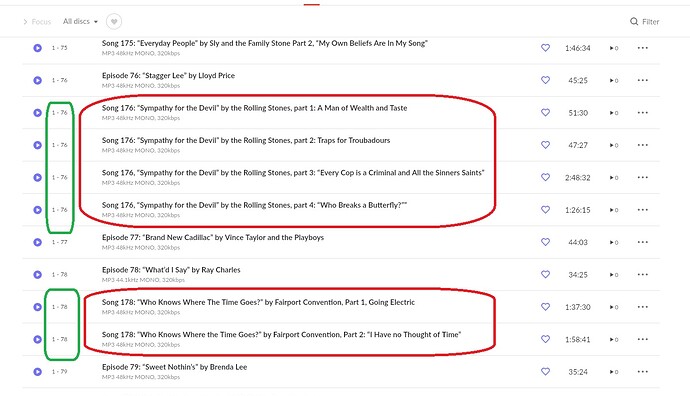Toggle the favorites heart filter in toolbar

click(114, 21)
